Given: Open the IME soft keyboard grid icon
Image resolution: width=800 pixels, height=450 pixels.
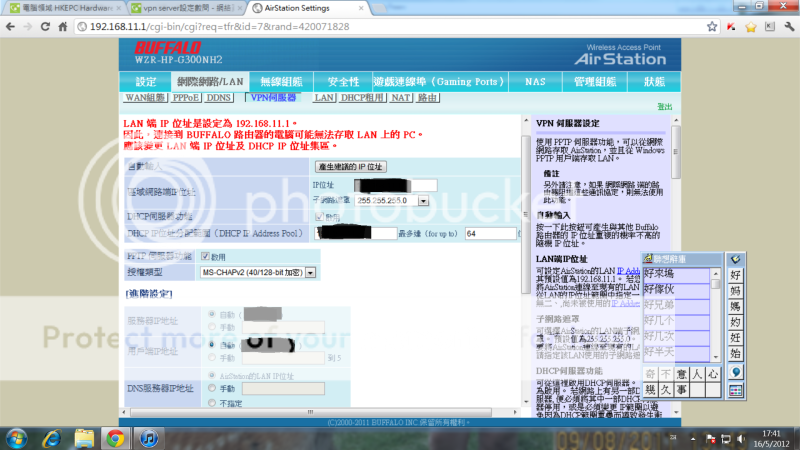Looking at the screenshot, I should coord(735,391).
